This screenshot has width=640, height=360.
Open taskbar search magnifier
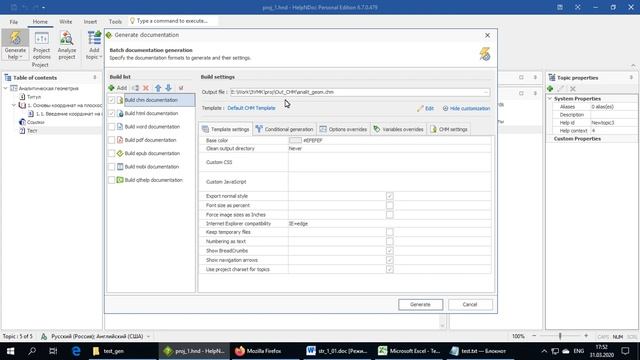pyautogui.click(x=32, y=351)
